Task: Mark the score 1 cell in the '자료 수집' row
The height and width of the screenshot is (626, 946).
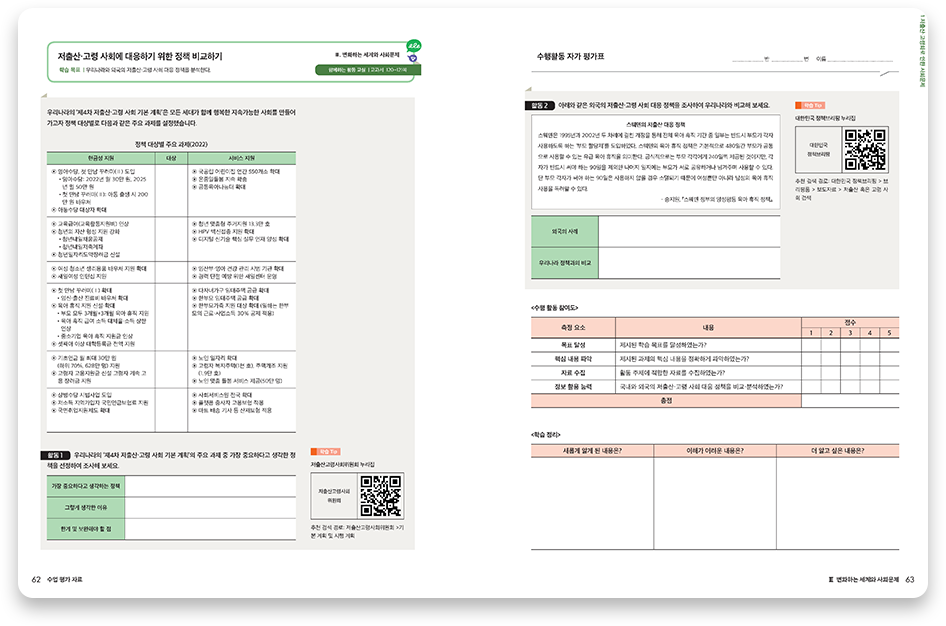Action: click(811, 373)
